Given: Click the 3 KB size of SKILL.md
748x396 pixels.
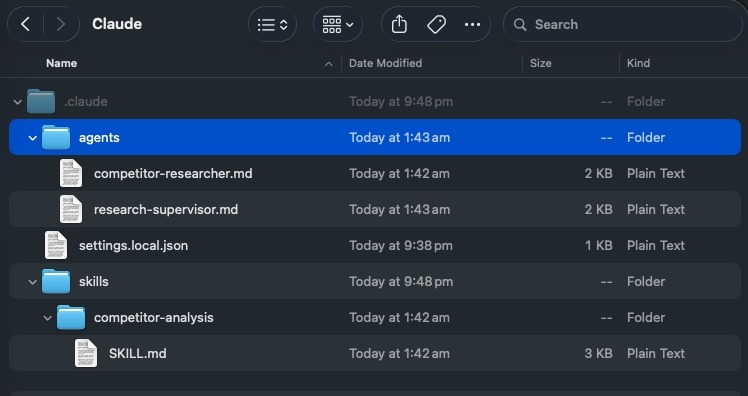Looking at the screenshot, I should pyautogui.click(x=598, y=354).
